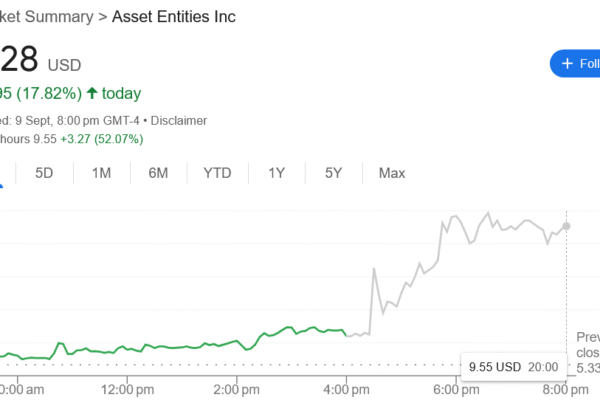
Task: Click the Follow button
Action: click(576, 63)
